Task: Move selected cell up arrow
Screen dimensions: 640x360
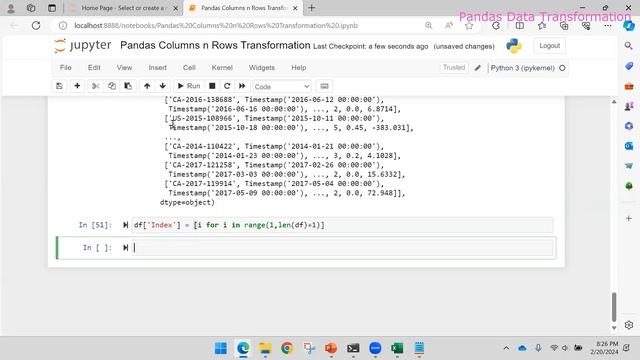Action: coord(147,86)
